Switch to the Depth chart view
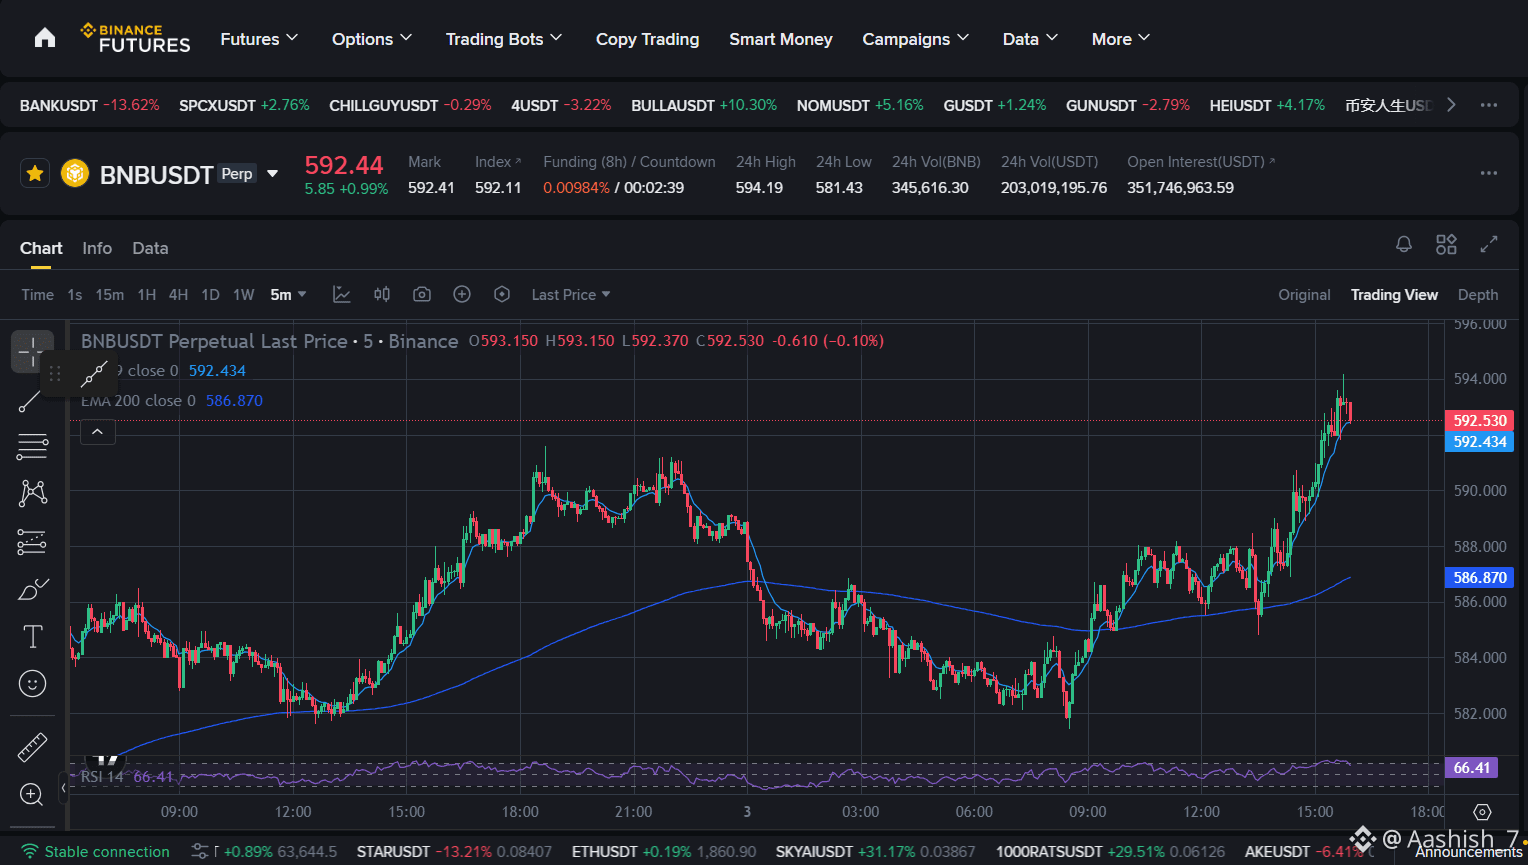The width and height of the screenshot is (1528, 865). [1478, 295]
